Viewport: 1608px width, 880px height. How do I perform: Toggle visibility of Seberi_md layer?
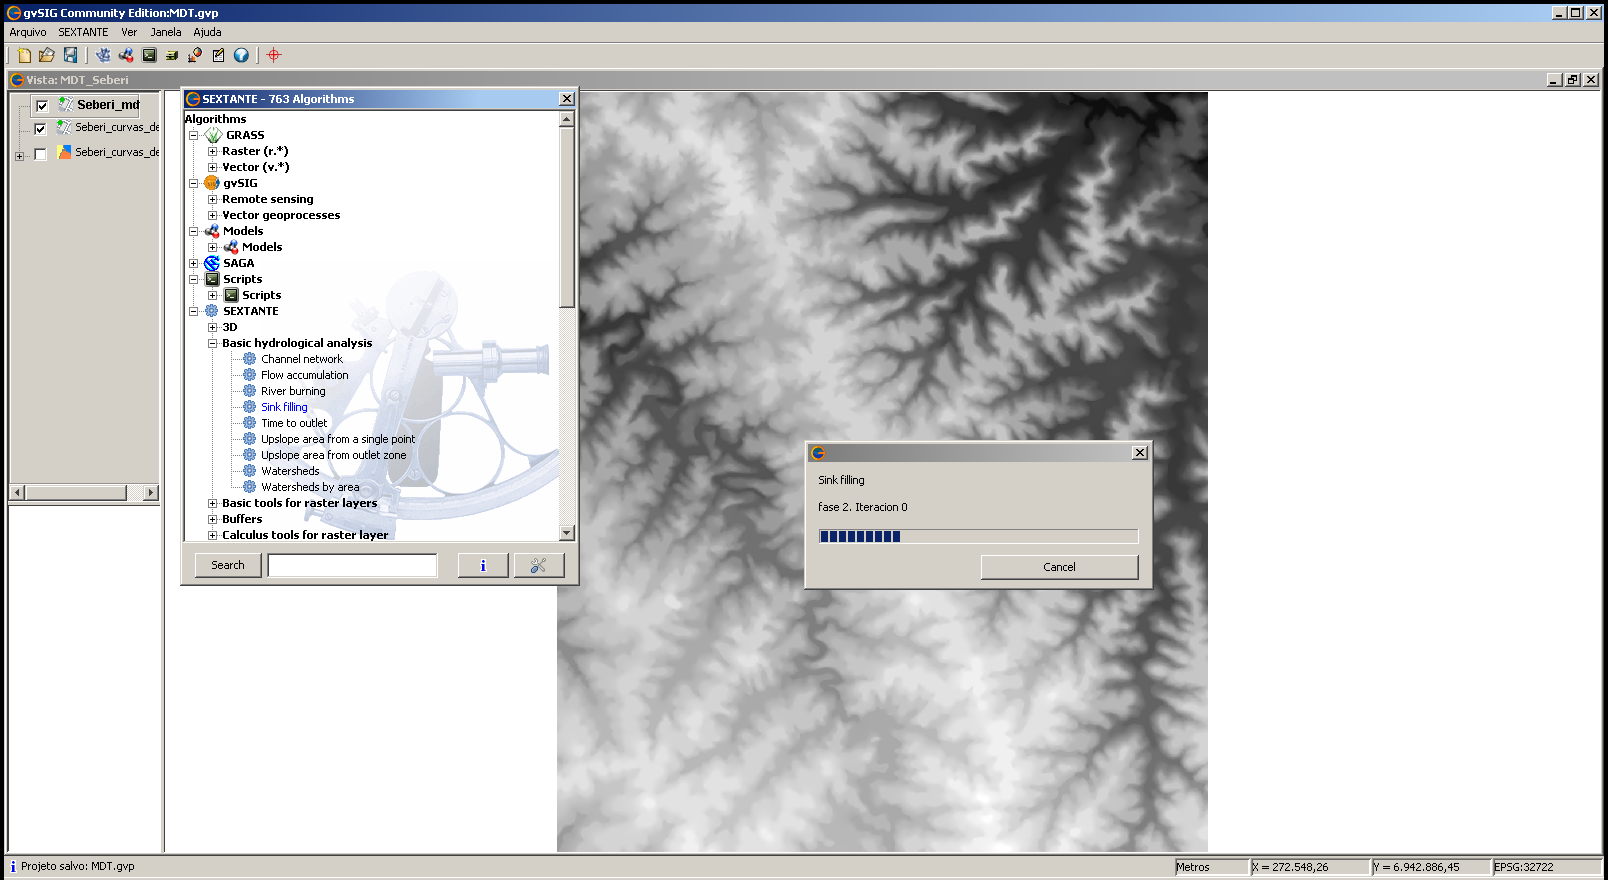(x=42, y=105)
